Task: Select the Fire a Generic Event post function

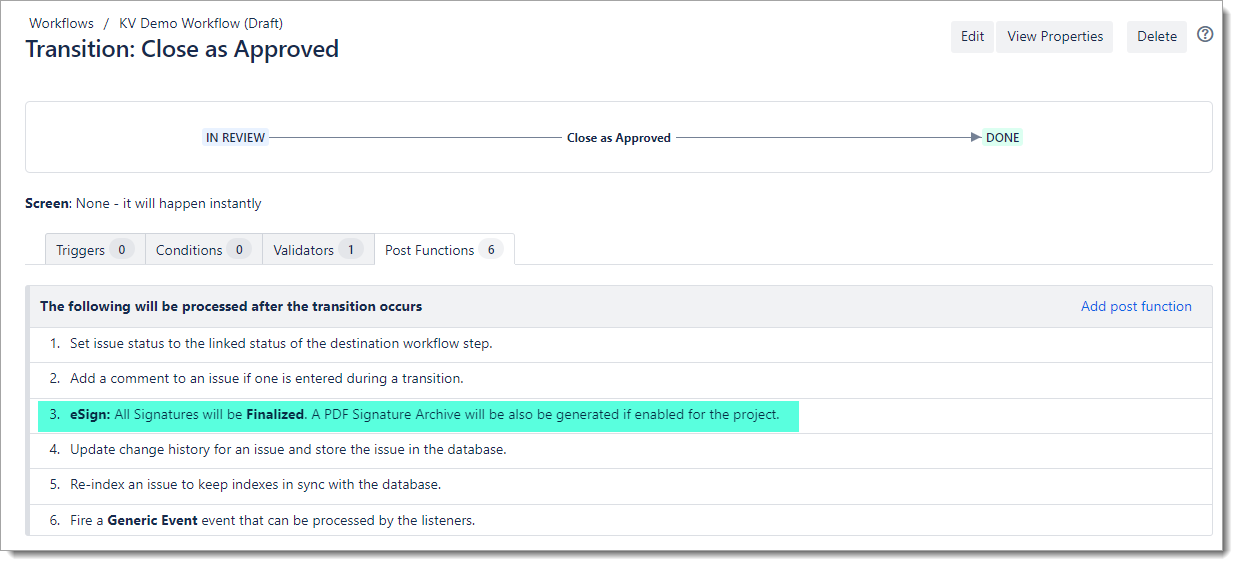Action: pos(272,521)
